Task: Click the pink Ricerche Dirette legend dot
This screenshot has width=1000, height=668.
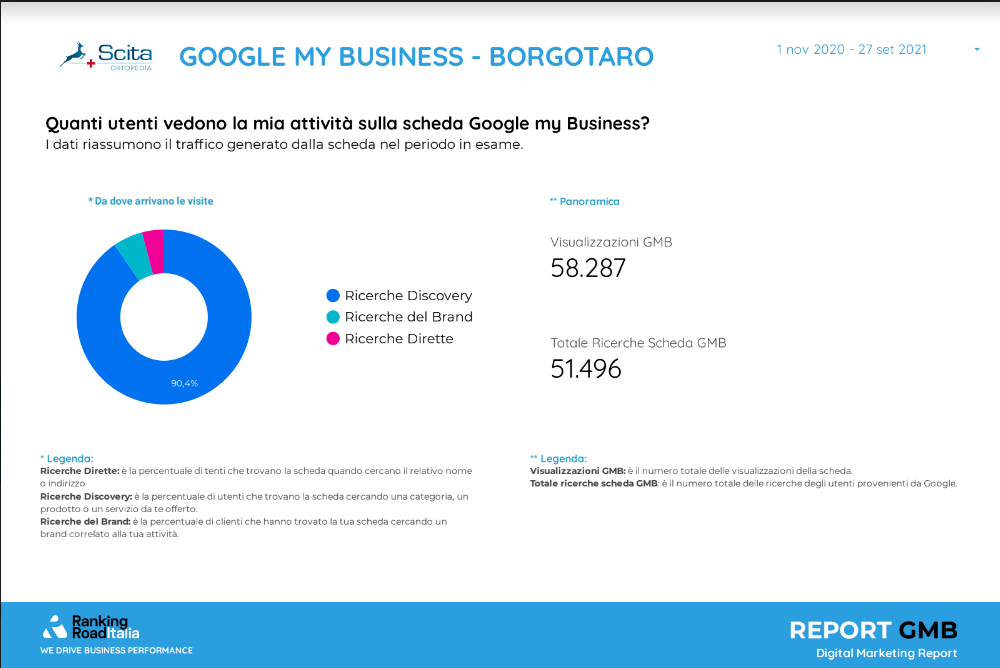Action: (x=333, y=339)
